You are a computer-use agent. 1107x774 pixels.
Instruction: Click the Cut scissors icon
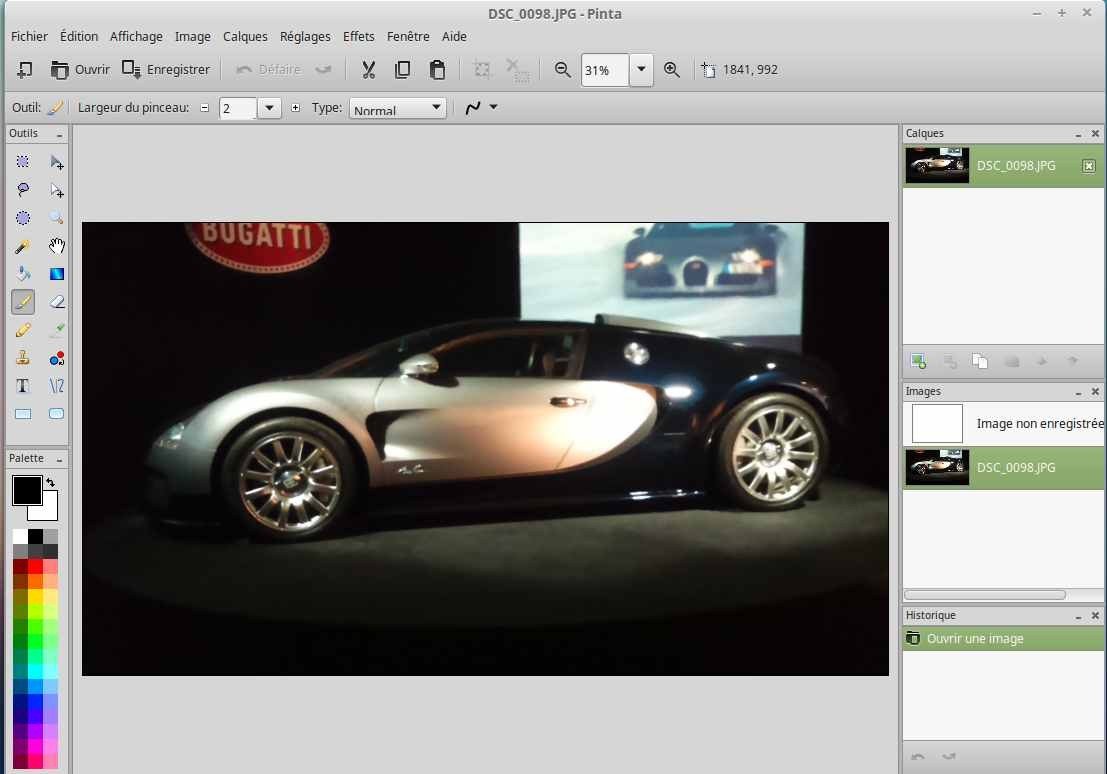click(x=368, y=70)
